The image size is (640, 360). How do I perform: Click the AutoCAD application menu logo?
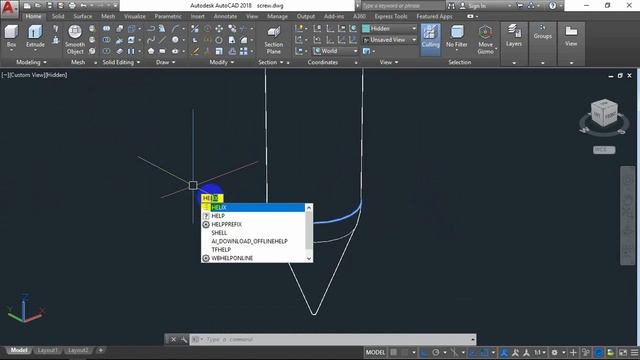point(9,8)
